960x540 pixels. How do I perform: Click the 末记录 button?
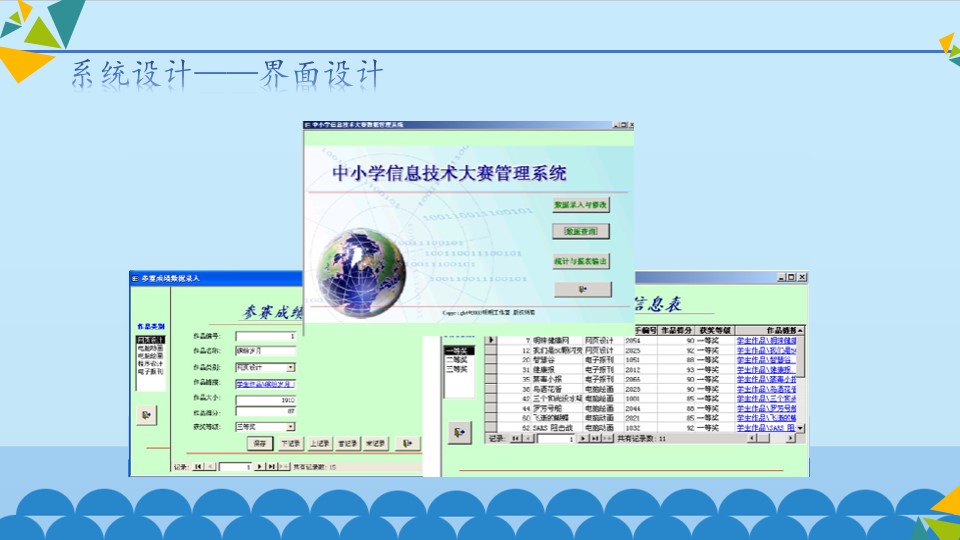pos(375,443)
